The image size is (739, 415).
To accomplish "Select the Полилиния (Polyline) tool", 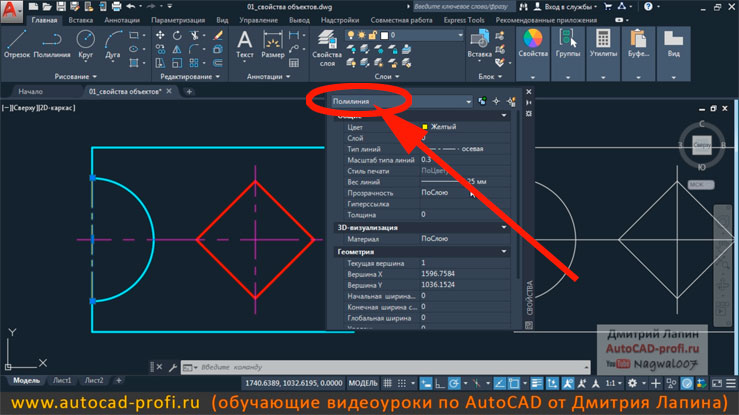I will click(x=52, y=44).
